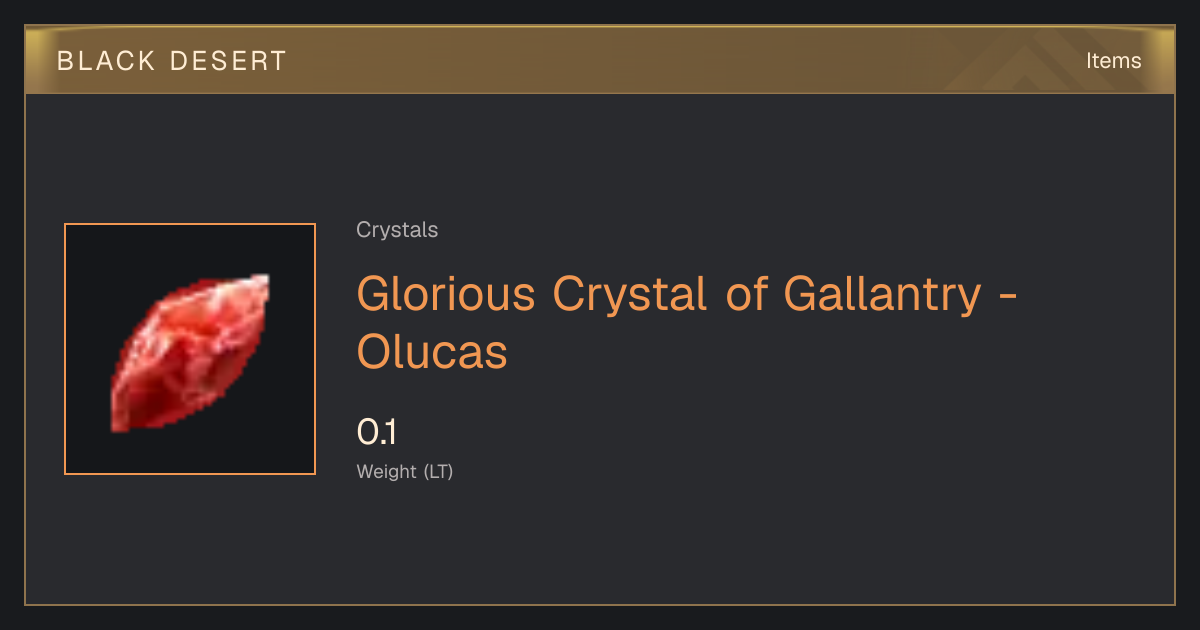Click the BLACK DESERT logo text
Screen dimensions: 1200x630
point(172,61)
